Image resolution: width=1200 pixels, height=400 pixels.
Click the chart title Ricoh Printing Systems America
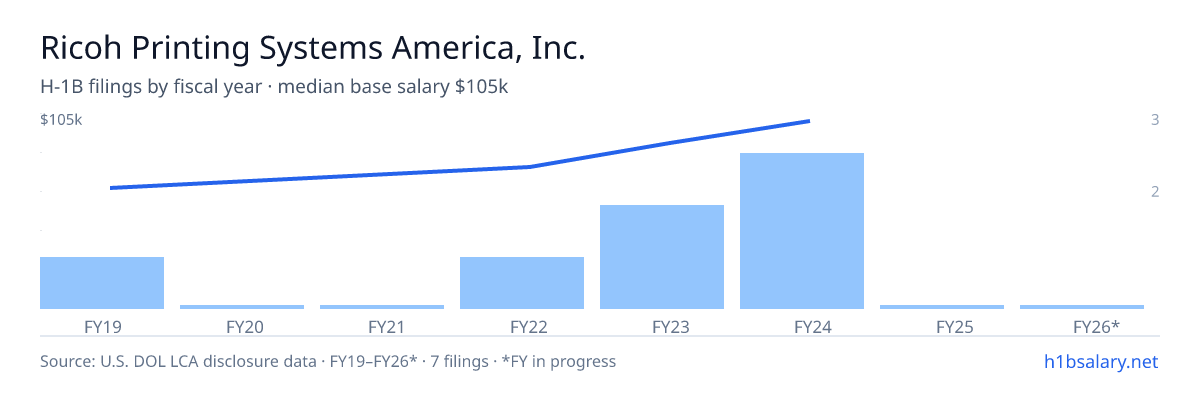(312, 49)
